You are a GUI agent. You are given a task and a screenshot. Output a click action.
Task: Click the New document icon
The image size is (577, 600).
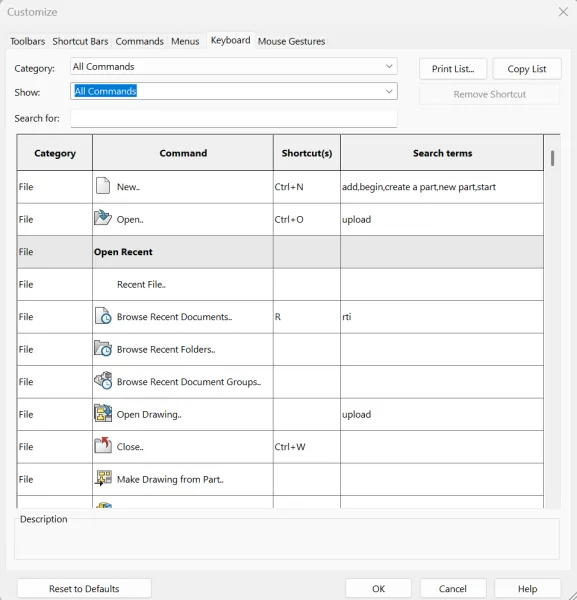tap(103, 186)
